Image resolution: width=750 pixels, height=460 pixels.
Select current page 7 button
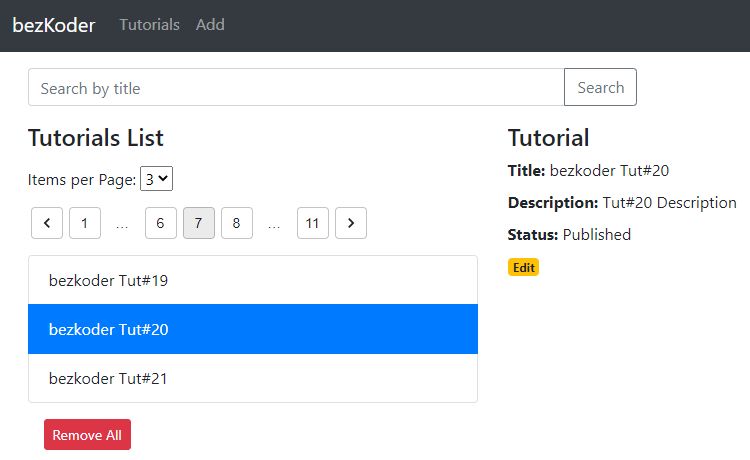pyautogui.click(x=199, y=223)
